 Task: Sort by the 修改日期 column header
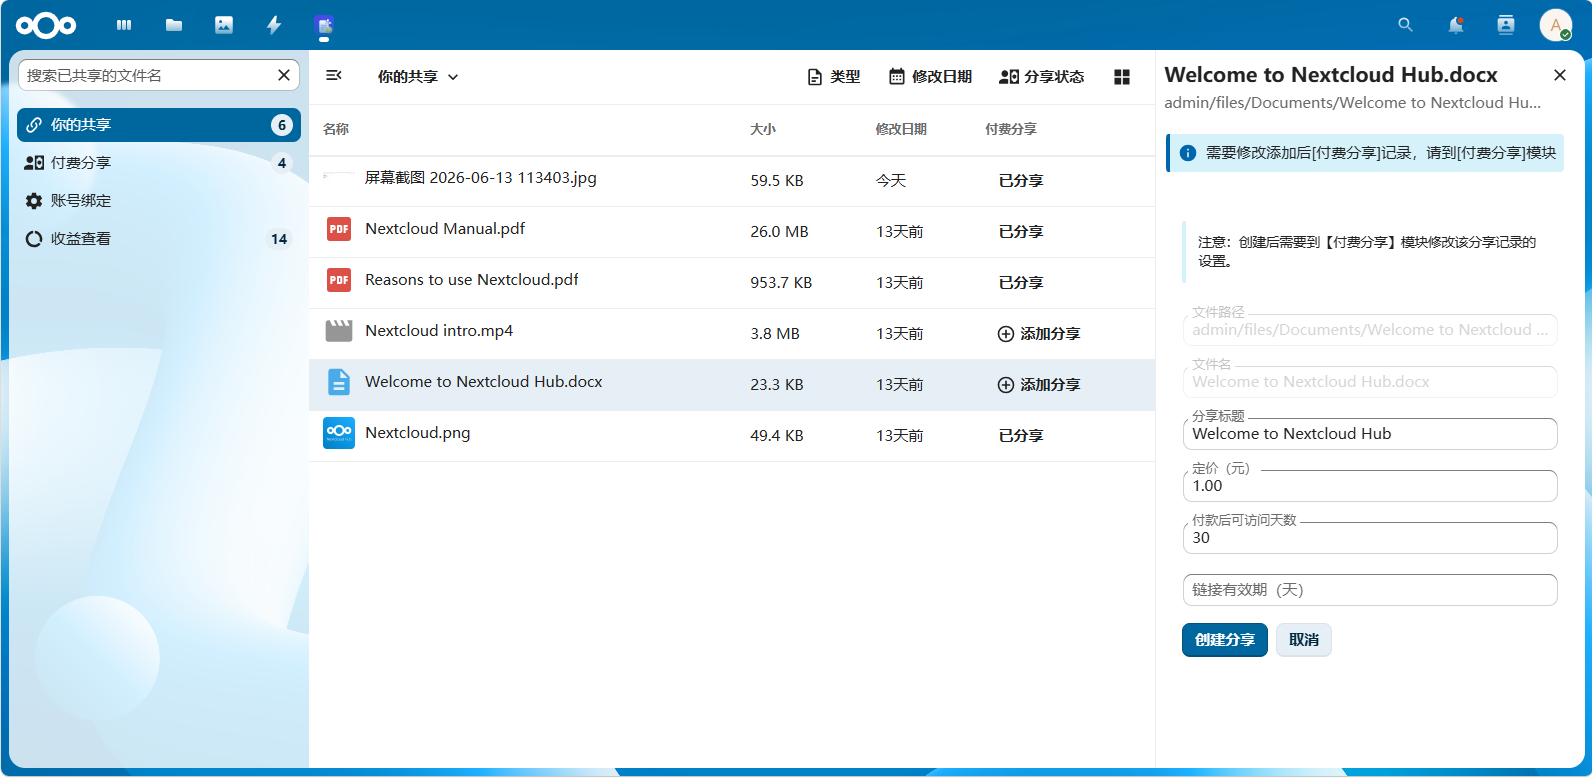901,129
